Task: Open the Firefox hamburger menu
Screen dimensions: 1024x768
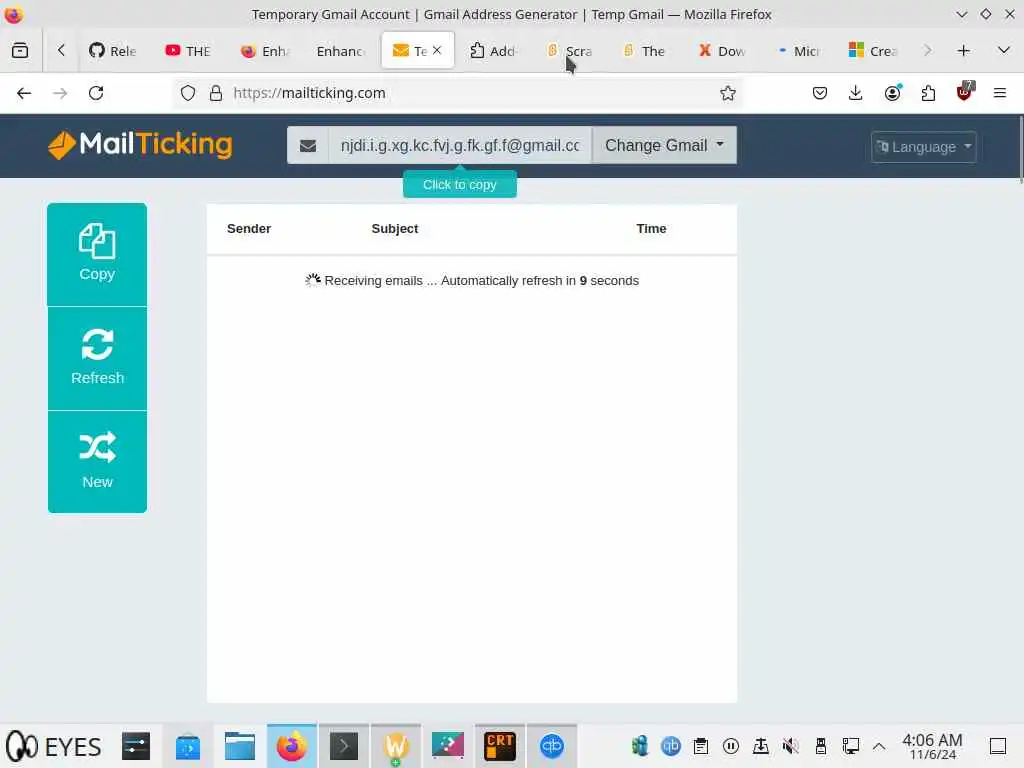Action: (x=1000, y=93)
